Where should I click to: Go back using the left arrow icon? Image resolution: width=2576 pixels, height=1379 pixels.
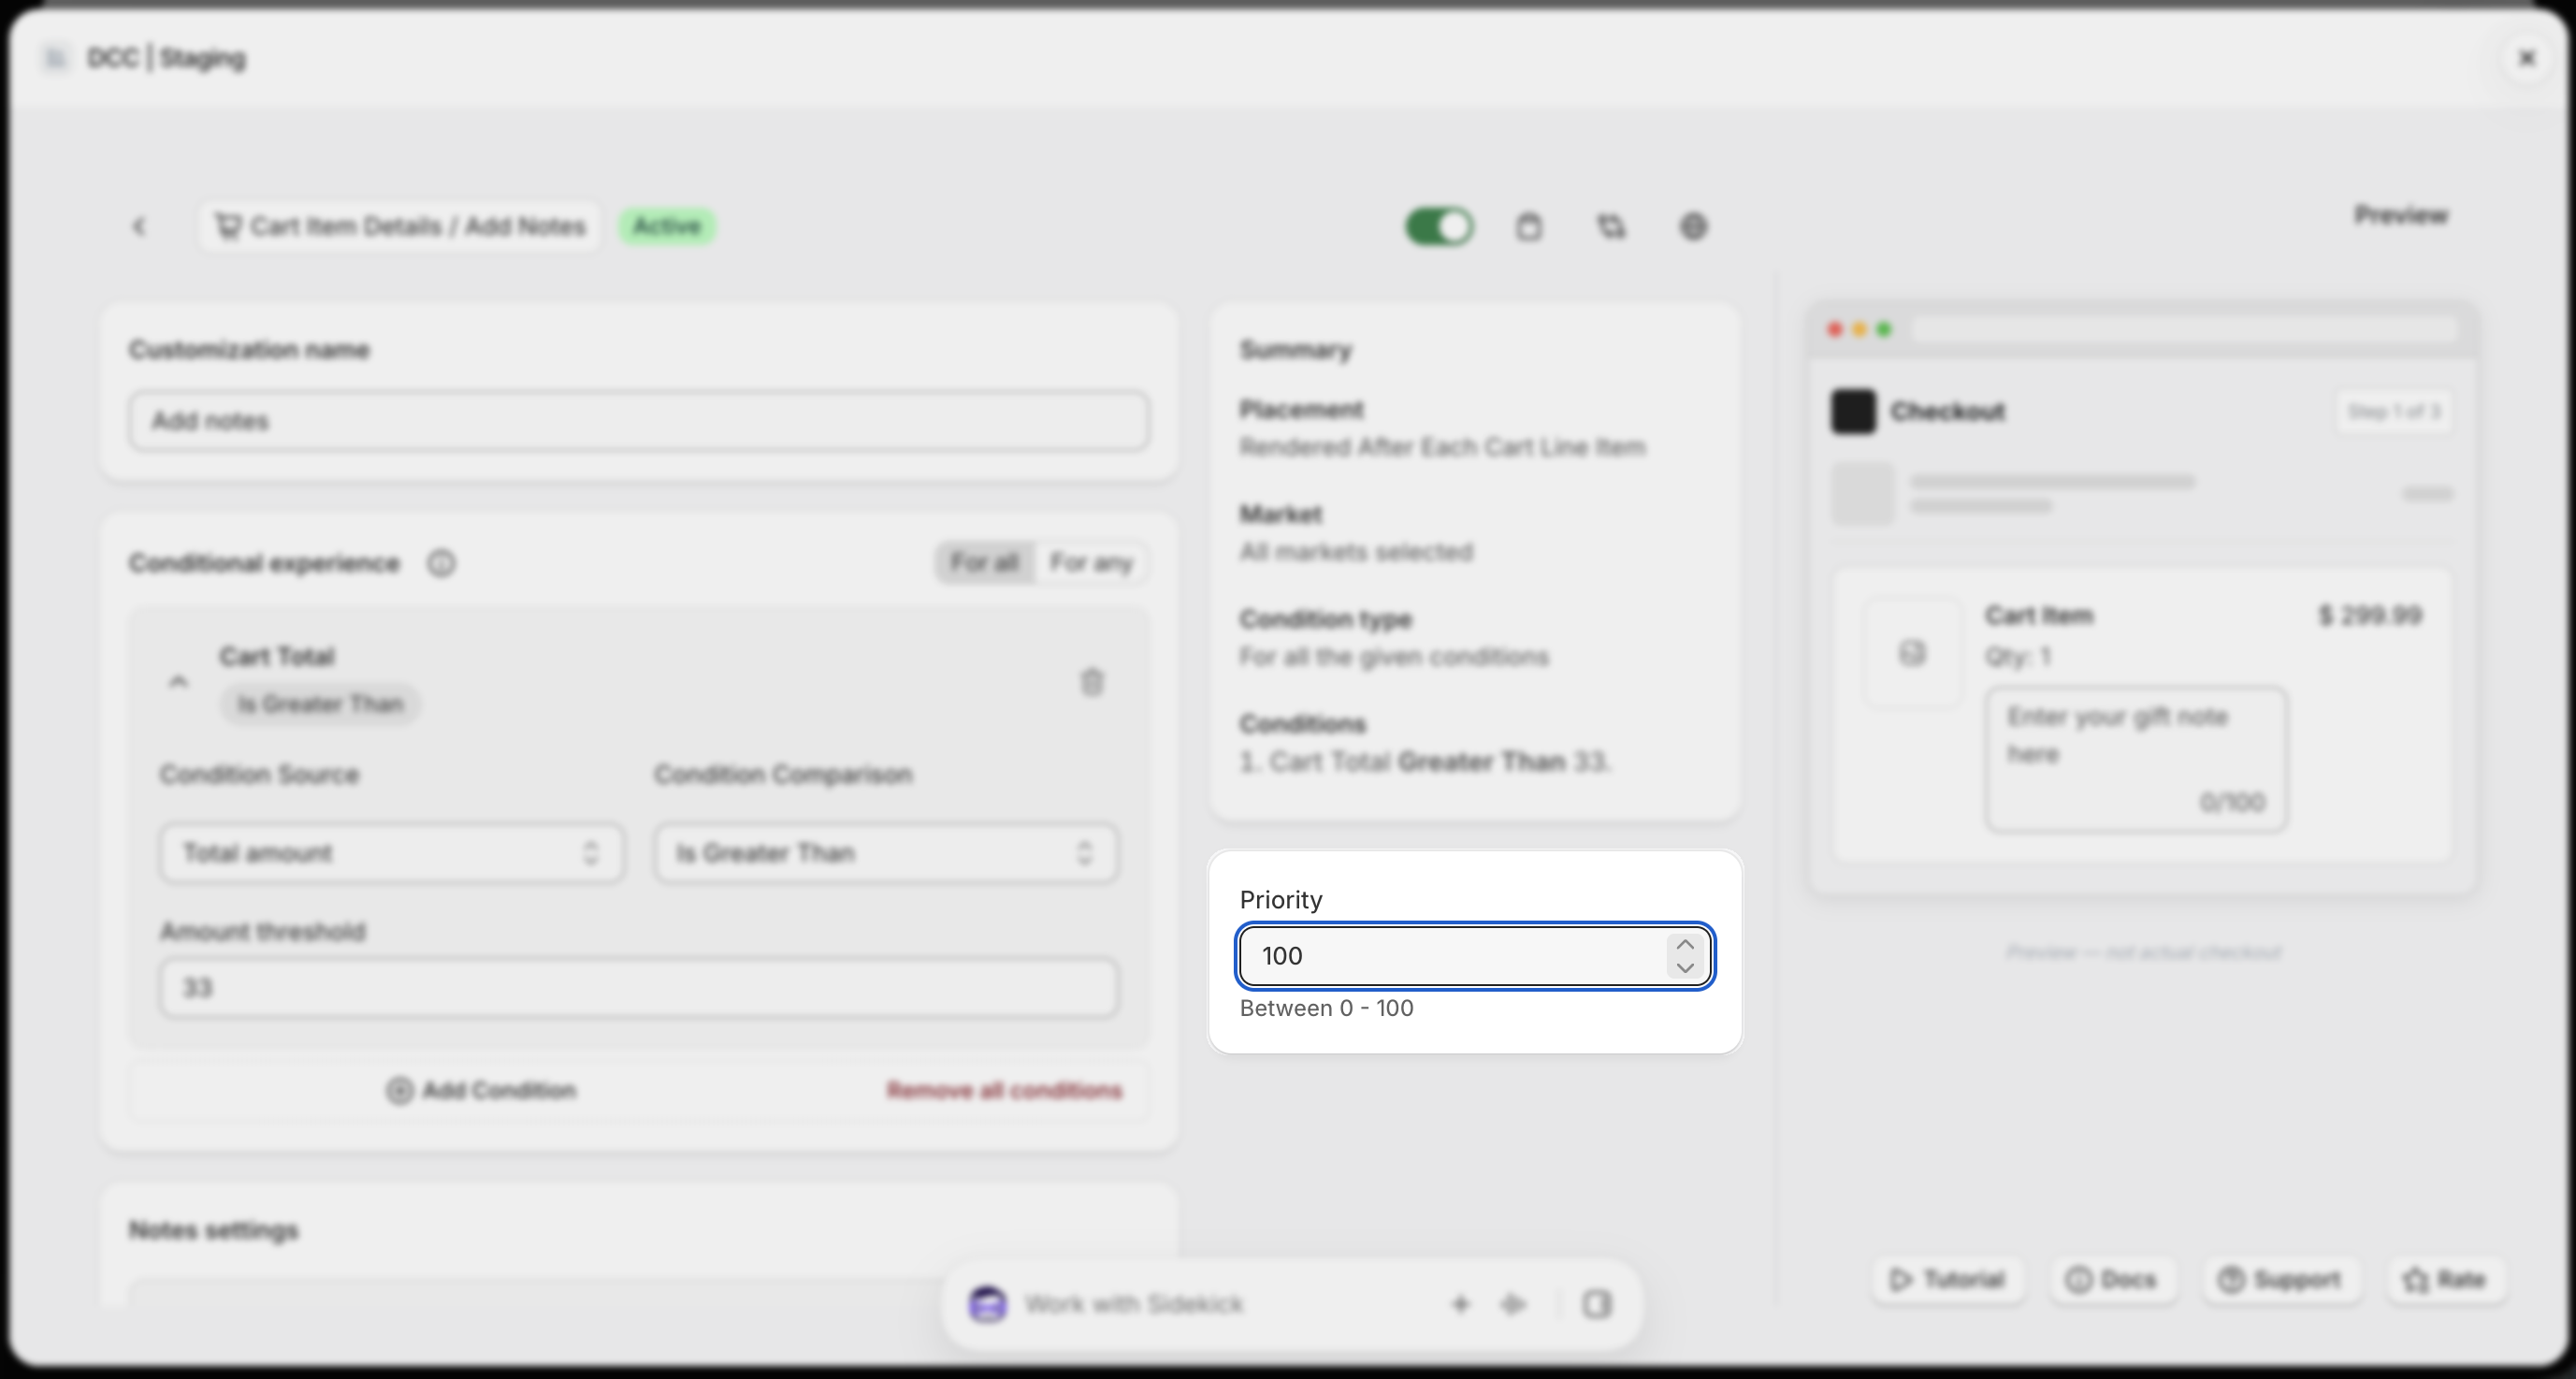[139, 227]
